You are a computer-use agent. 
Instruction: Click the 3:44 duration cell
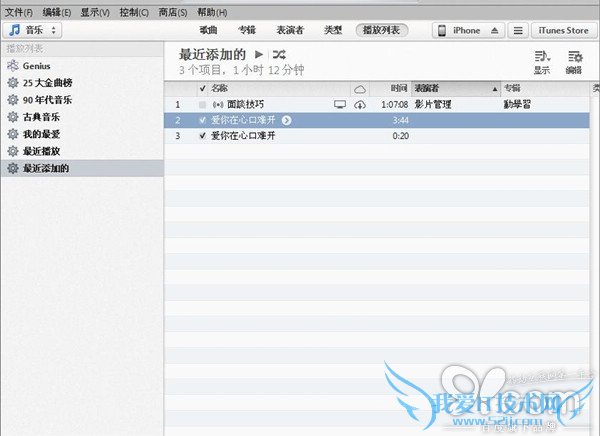(x=401, y=120)
